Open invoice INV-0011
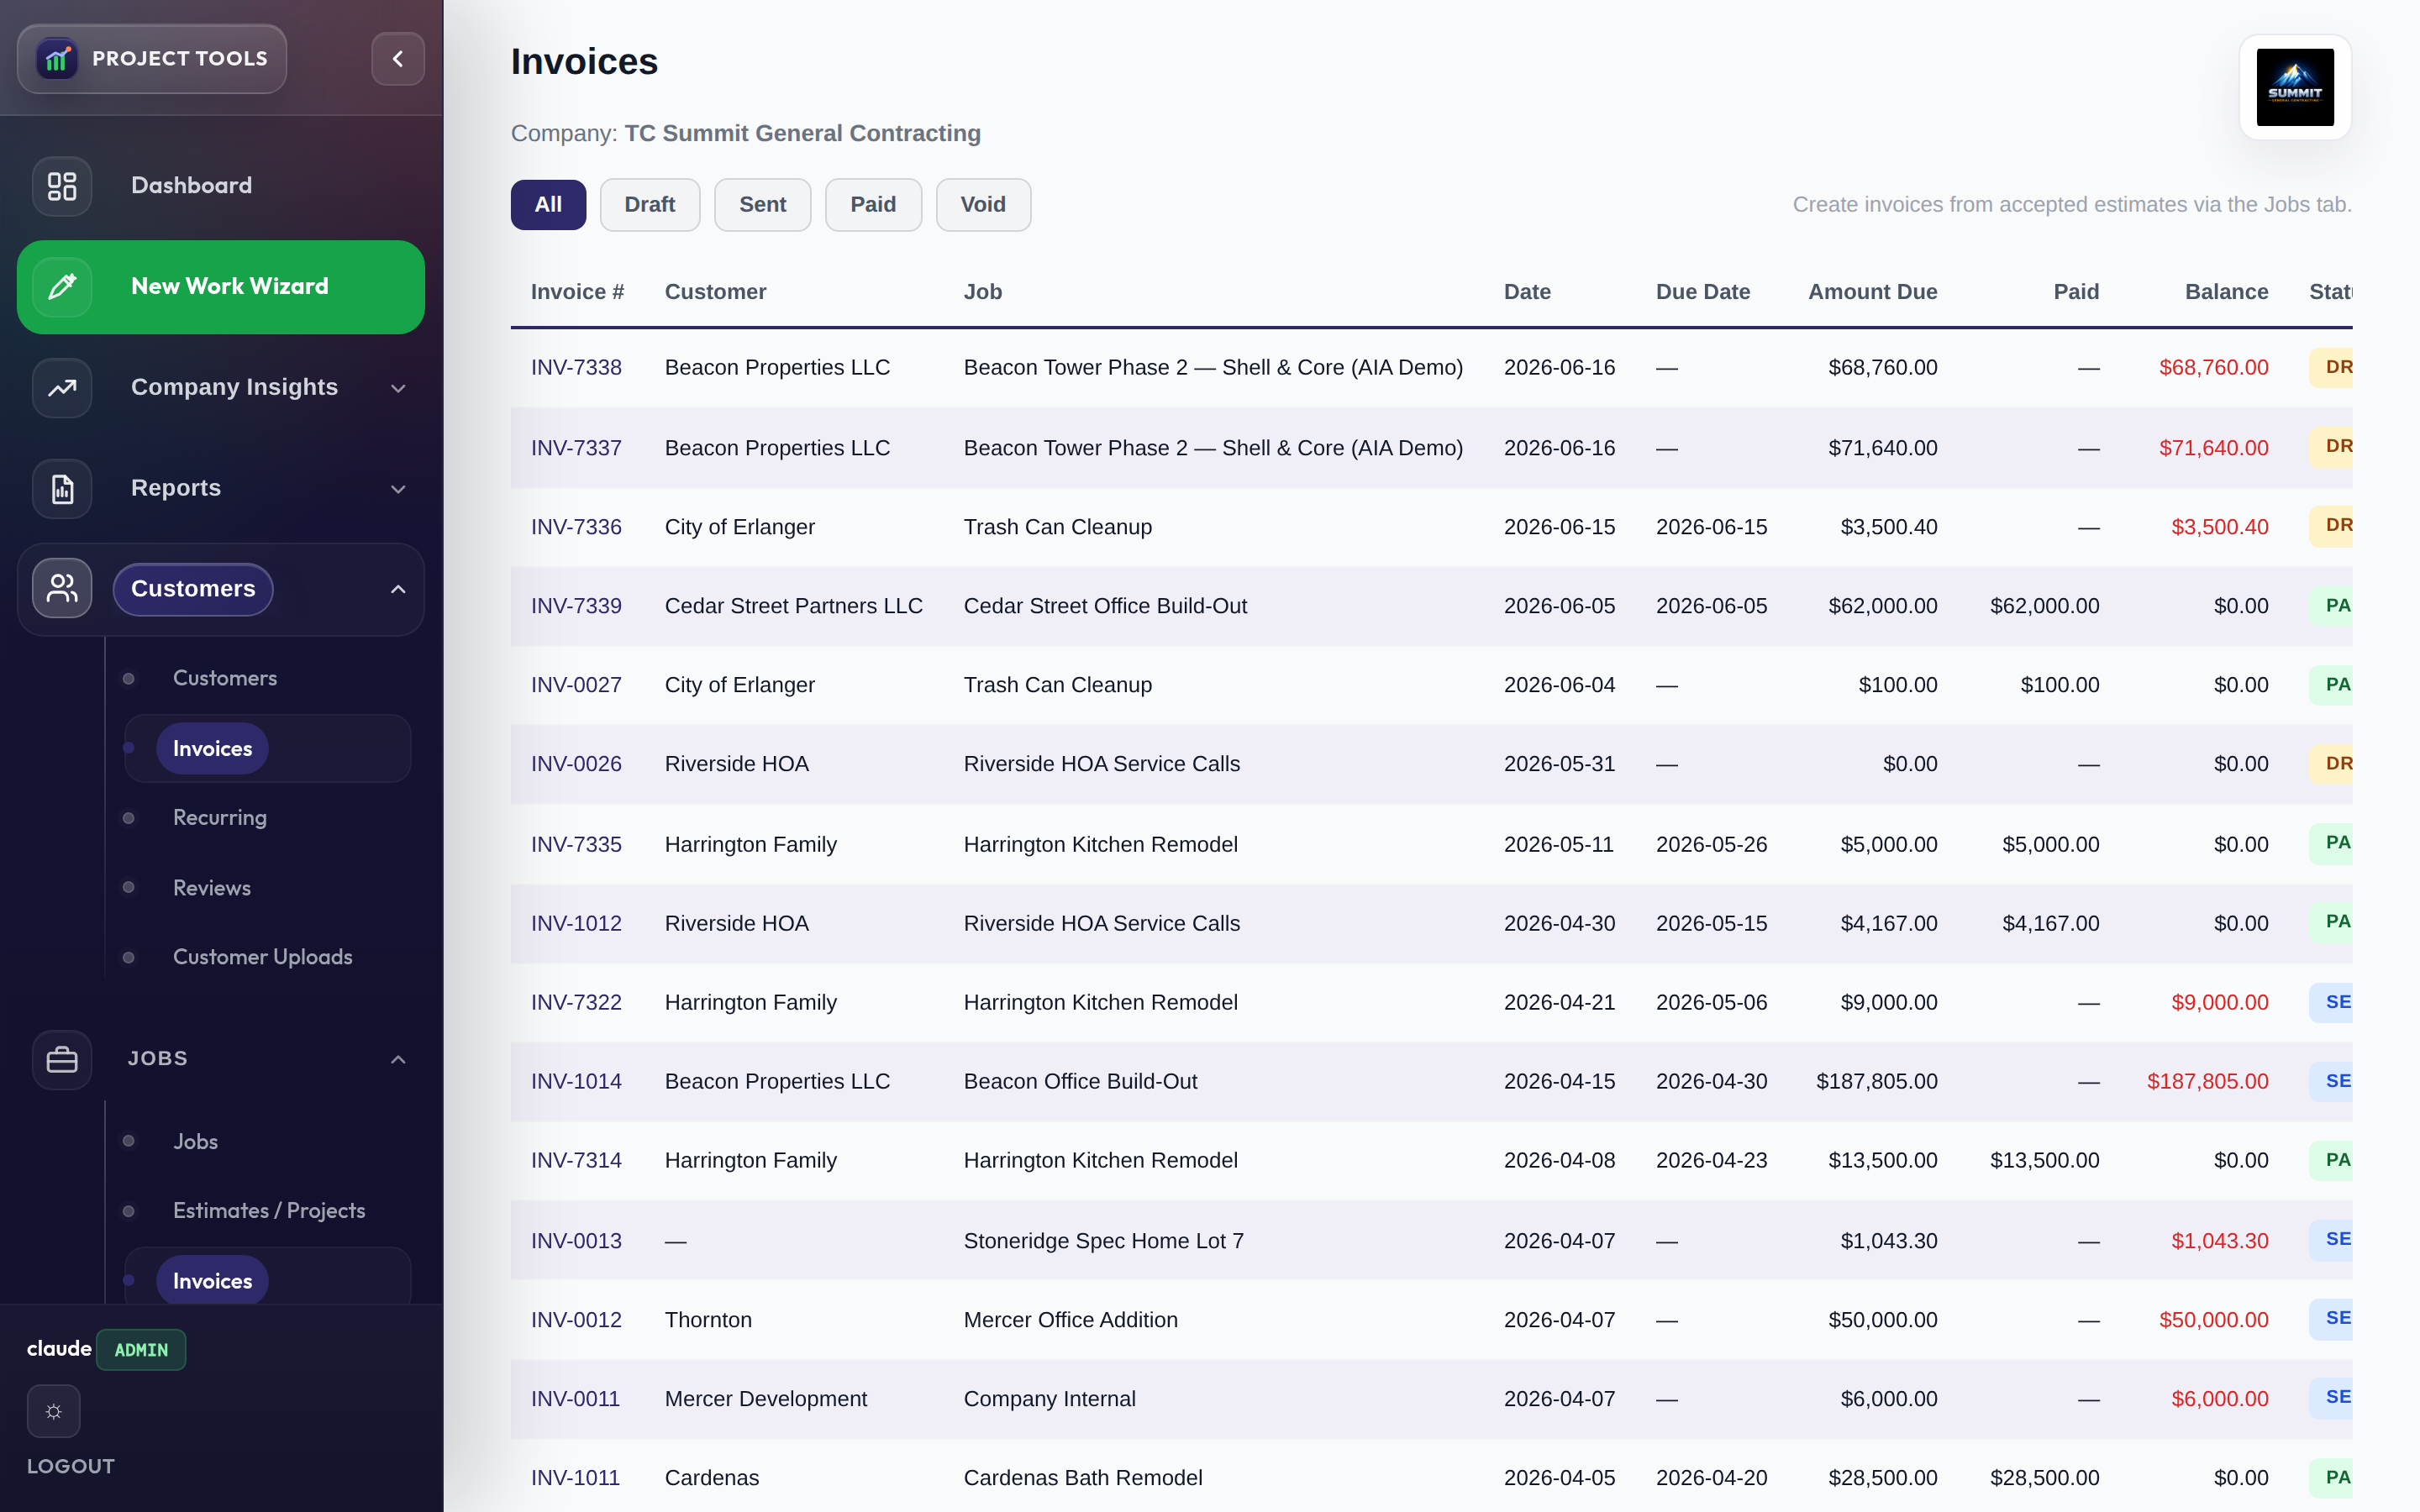The image size is (2420, 1512). coord(575,1399)
